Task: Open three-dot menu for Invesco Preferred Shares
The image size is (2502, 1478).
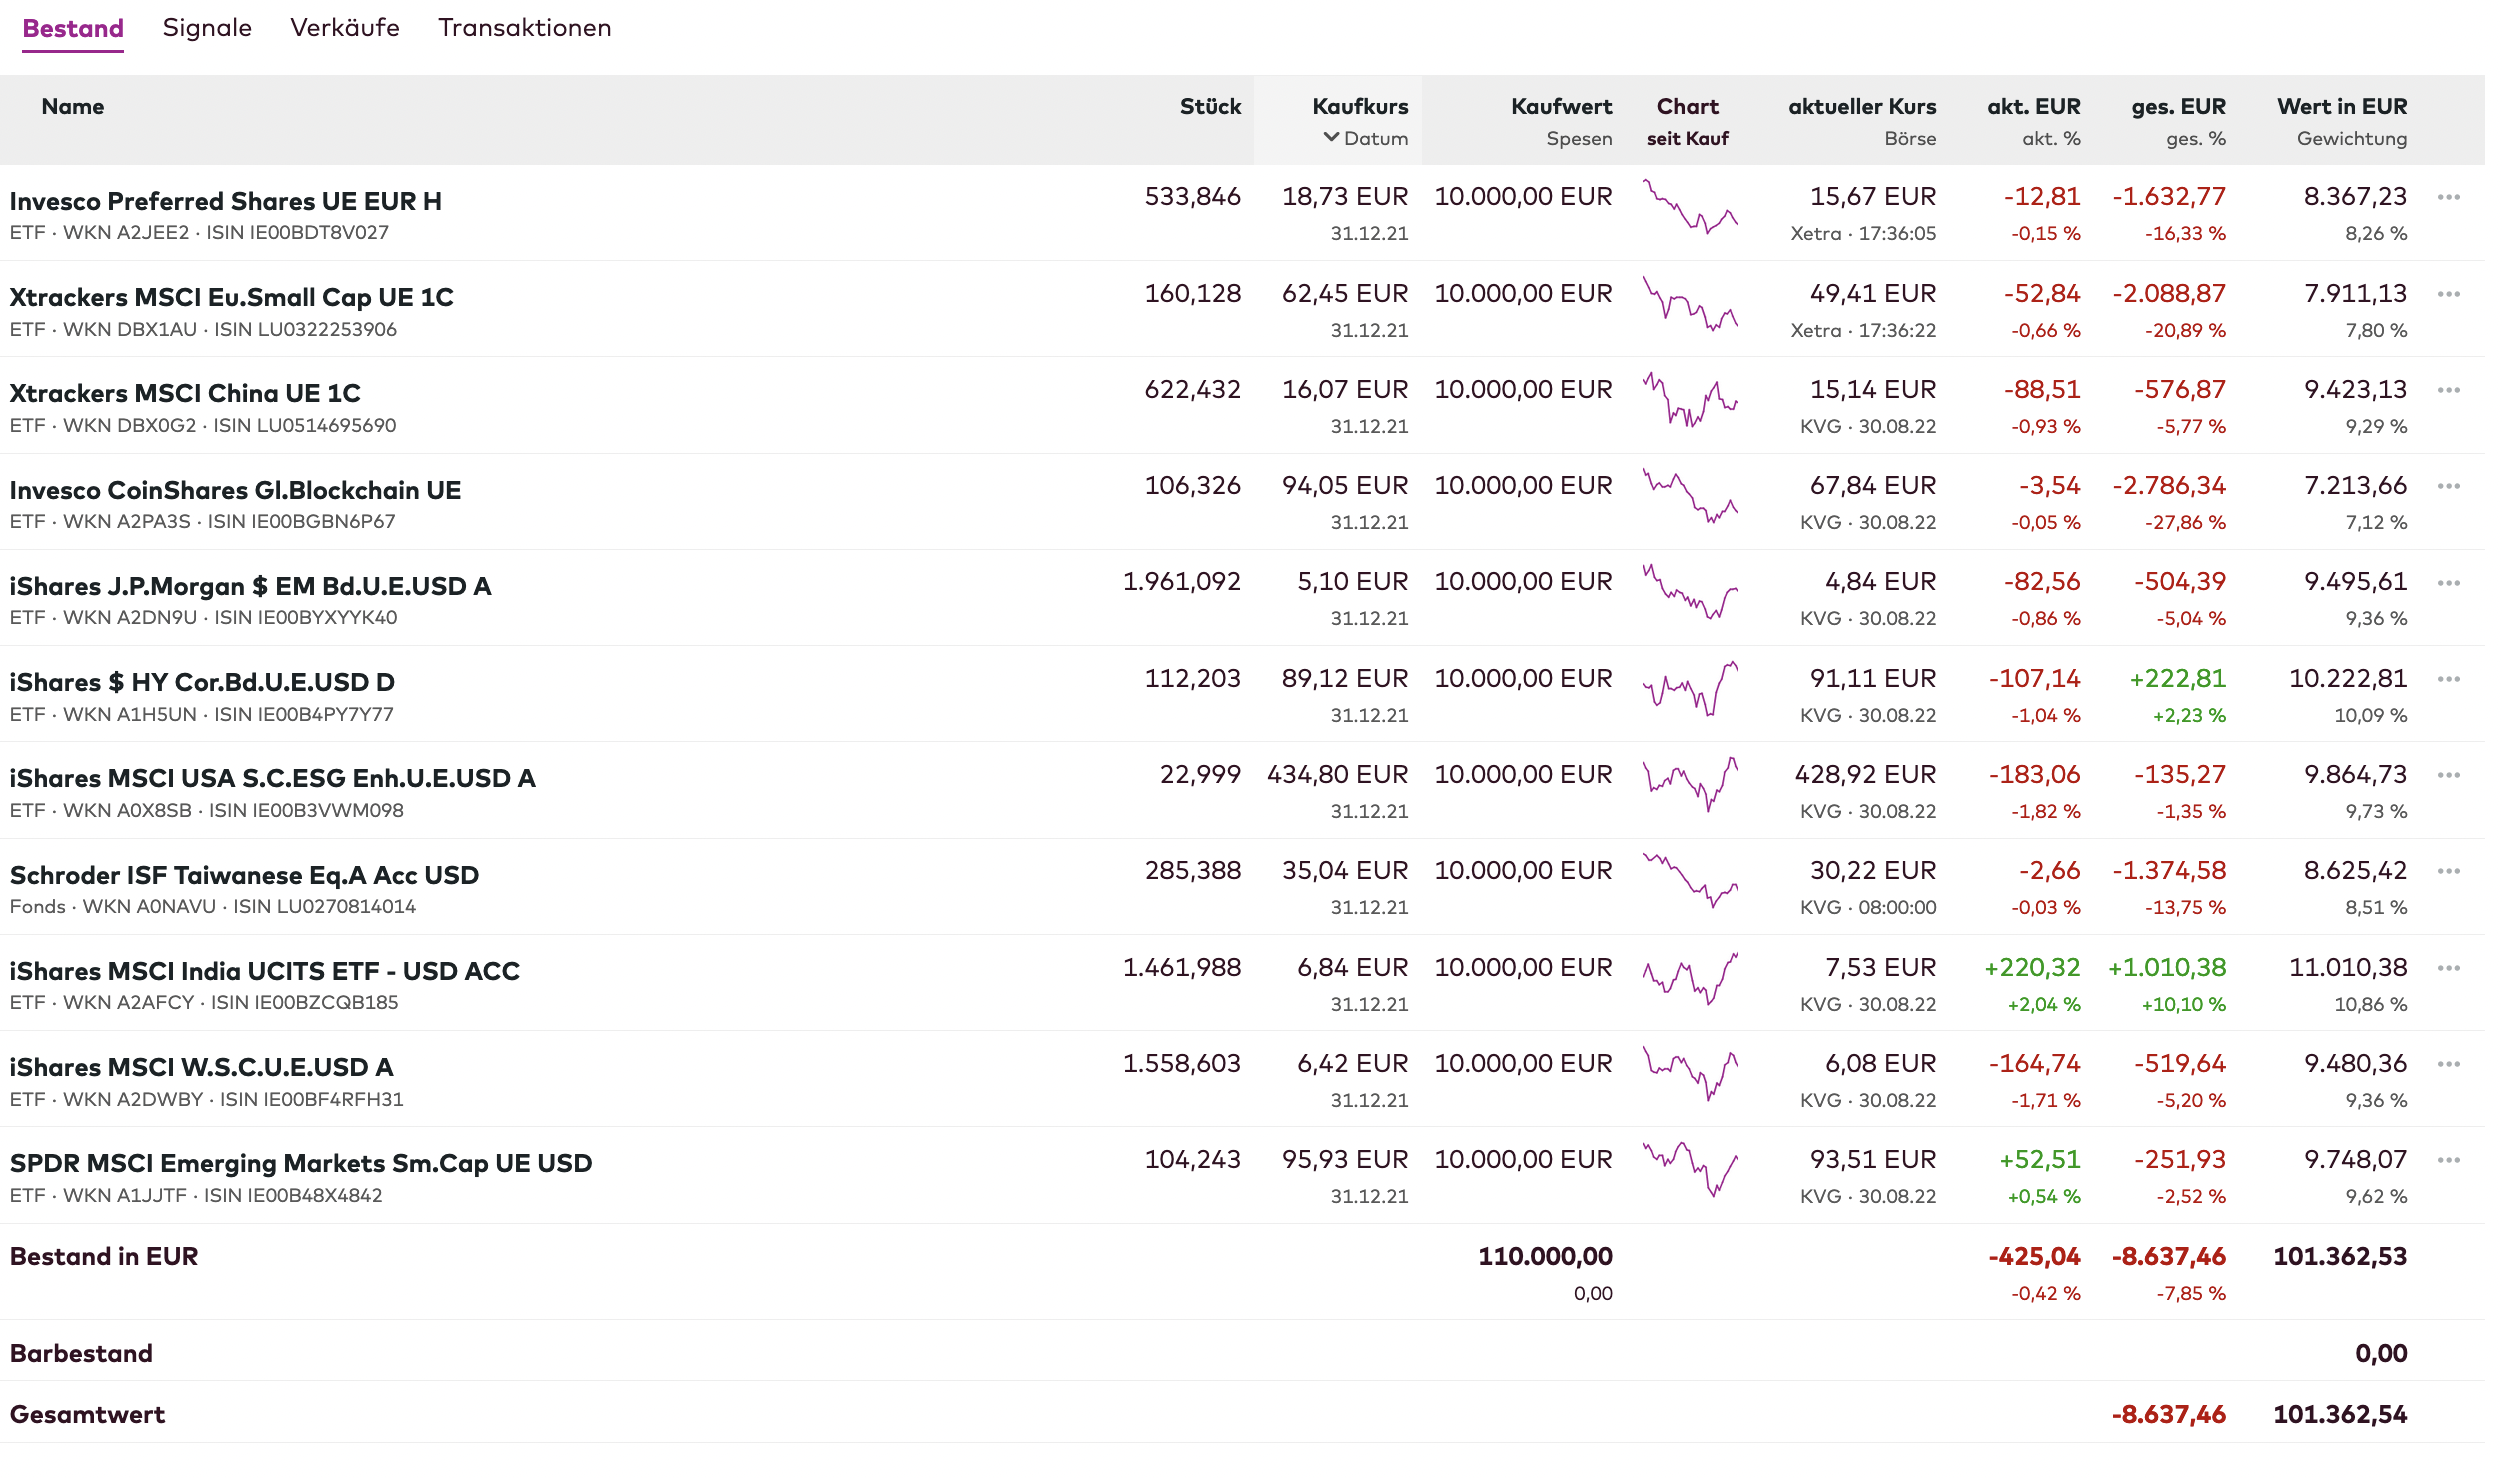Action: coord(2448,197)
